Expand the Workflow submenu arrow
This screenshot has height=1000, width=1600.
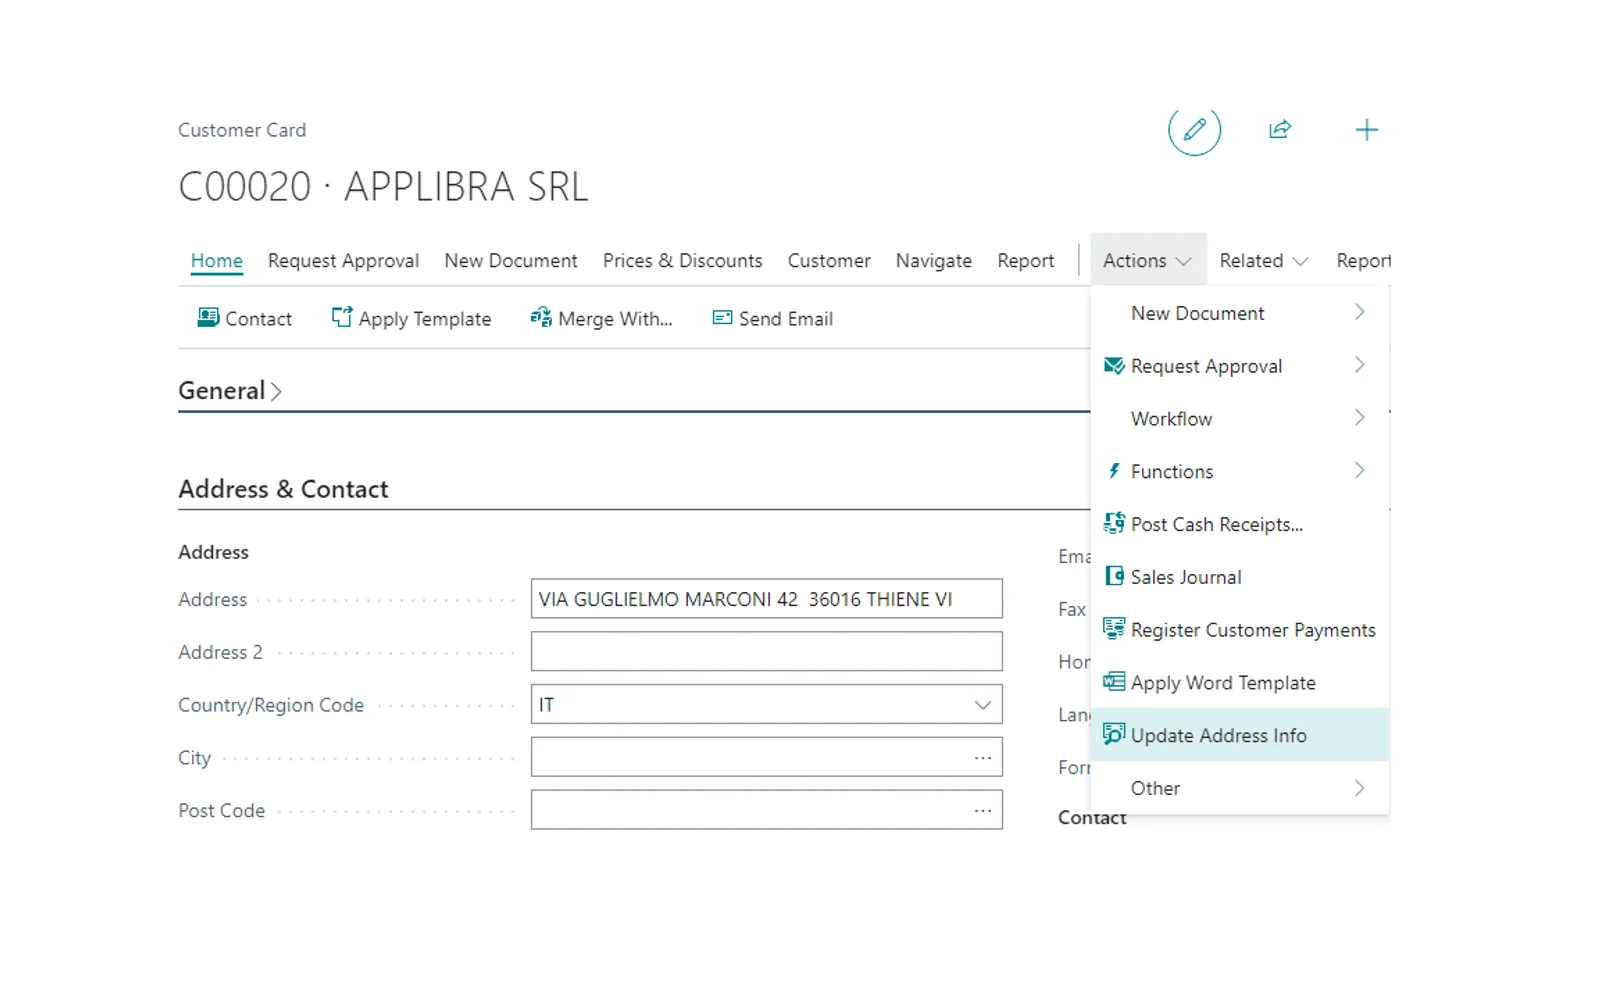(1360, 418)
